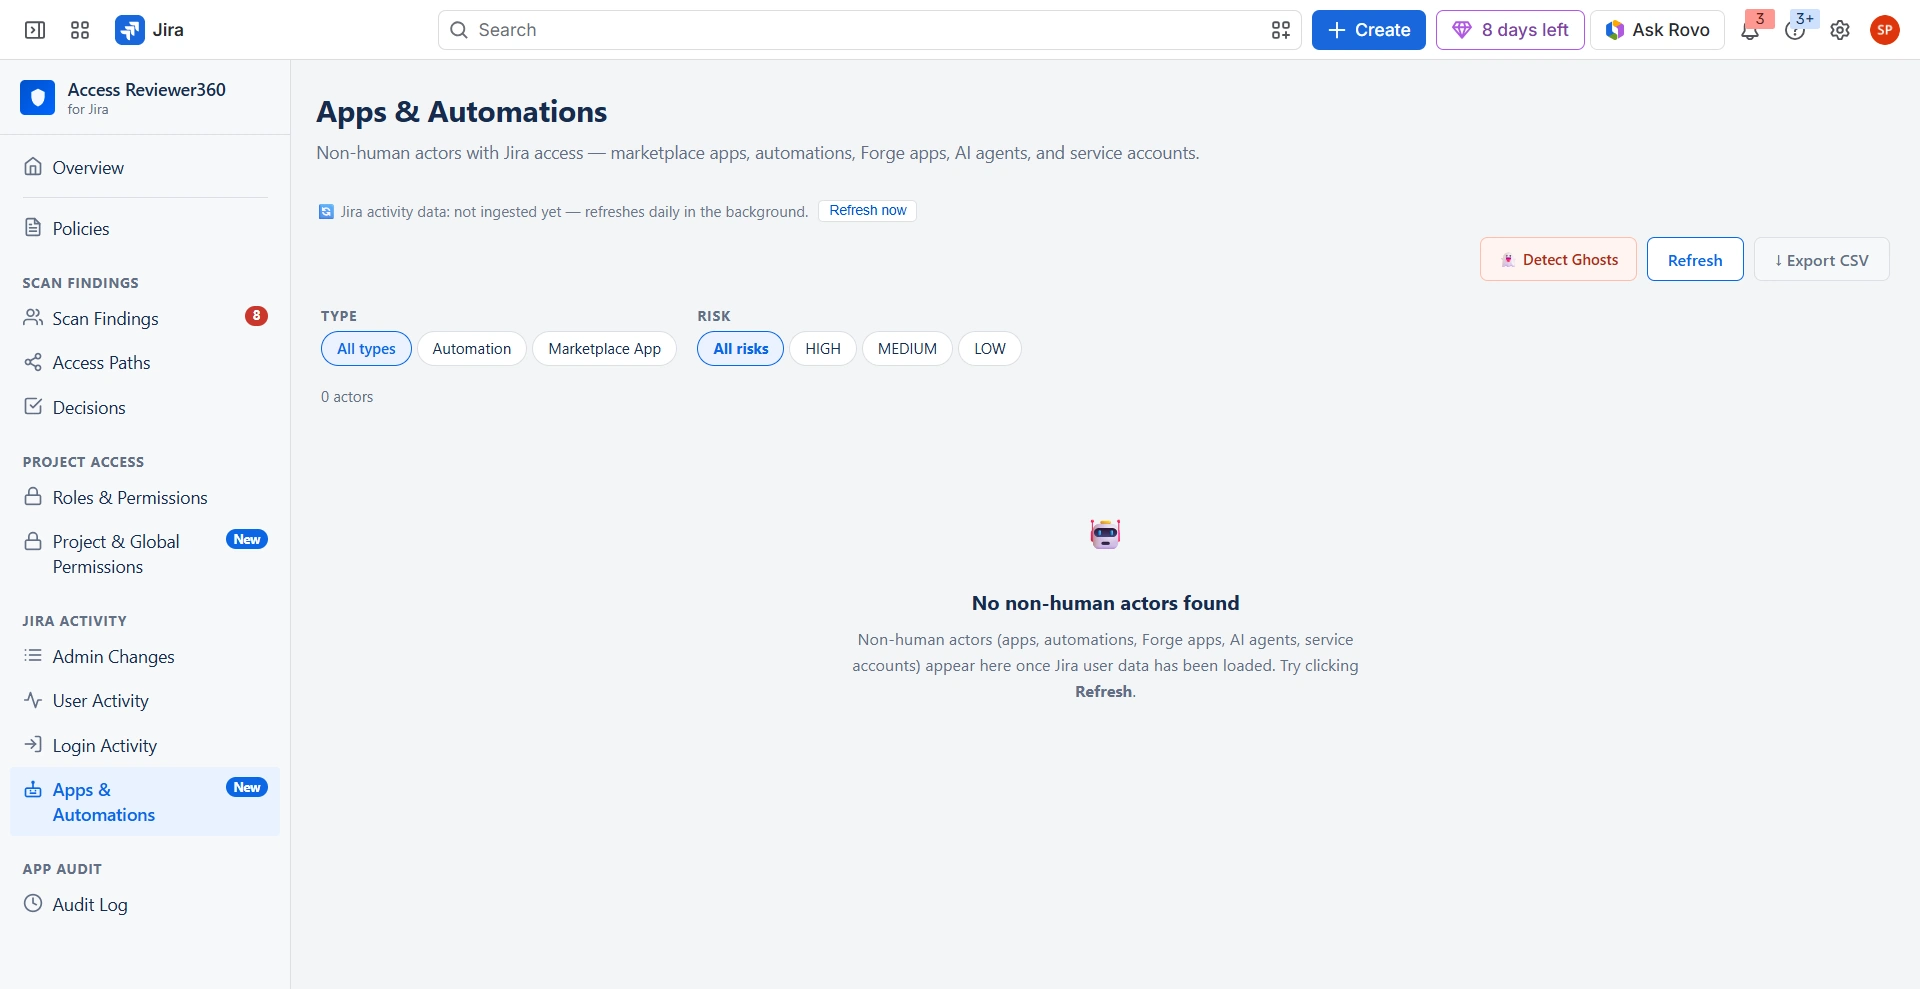
Task: Click the Access Reviewer360 shield logo
Action: pos(38,98)
